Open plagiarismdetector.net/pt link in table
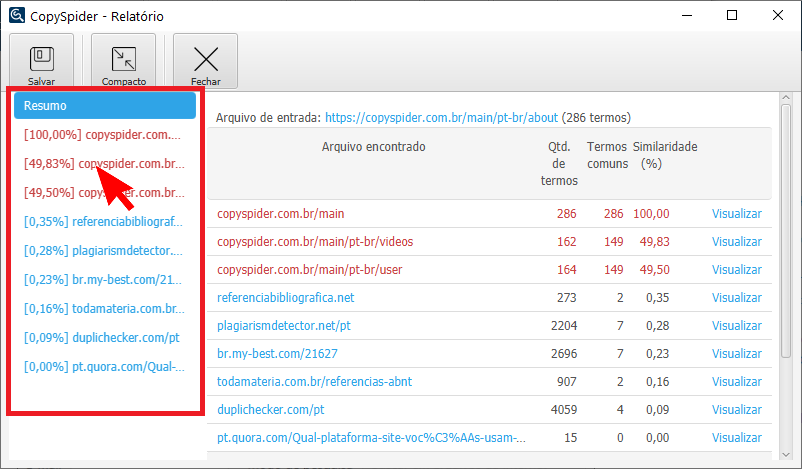Screen dimensions: 802x469 click(x=284, y=326)
